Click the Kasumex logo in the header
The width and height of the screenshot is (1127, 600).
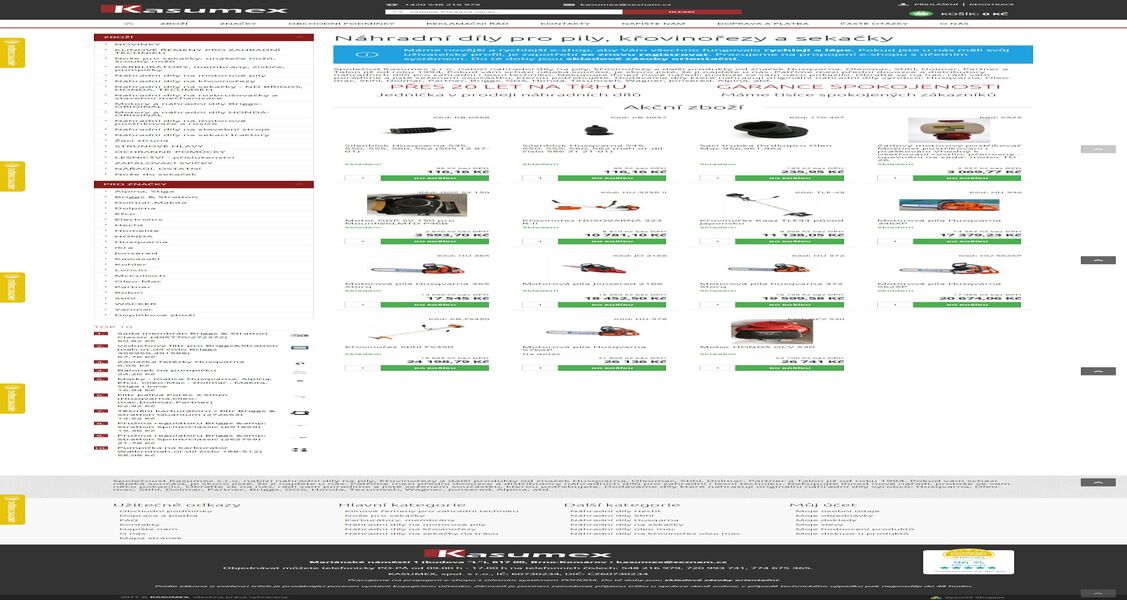coord(194,9)
